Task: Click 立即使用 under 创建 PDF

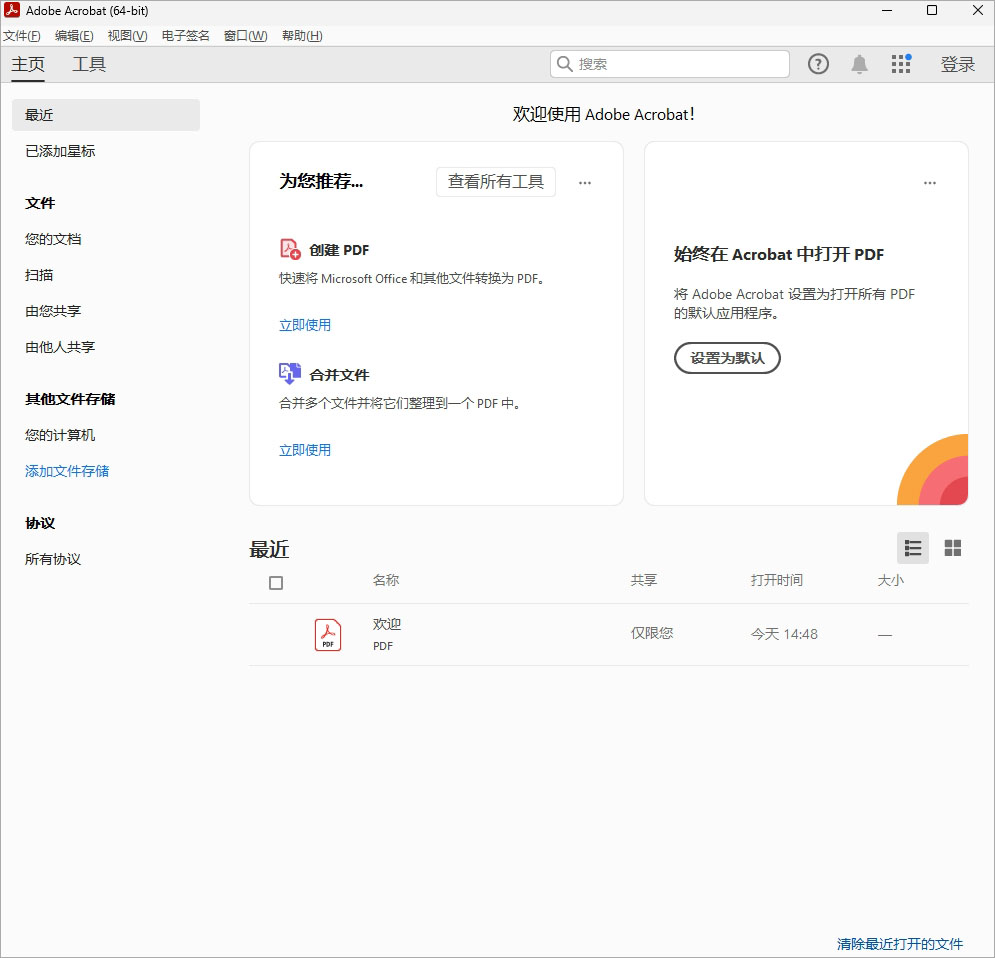Action: [305, 325]
